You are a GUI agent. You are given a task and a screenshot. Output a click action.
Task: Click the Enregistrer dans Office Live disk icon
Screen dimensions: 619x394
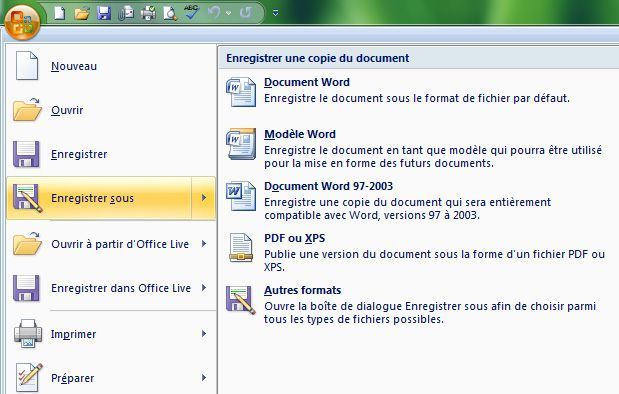26,288
